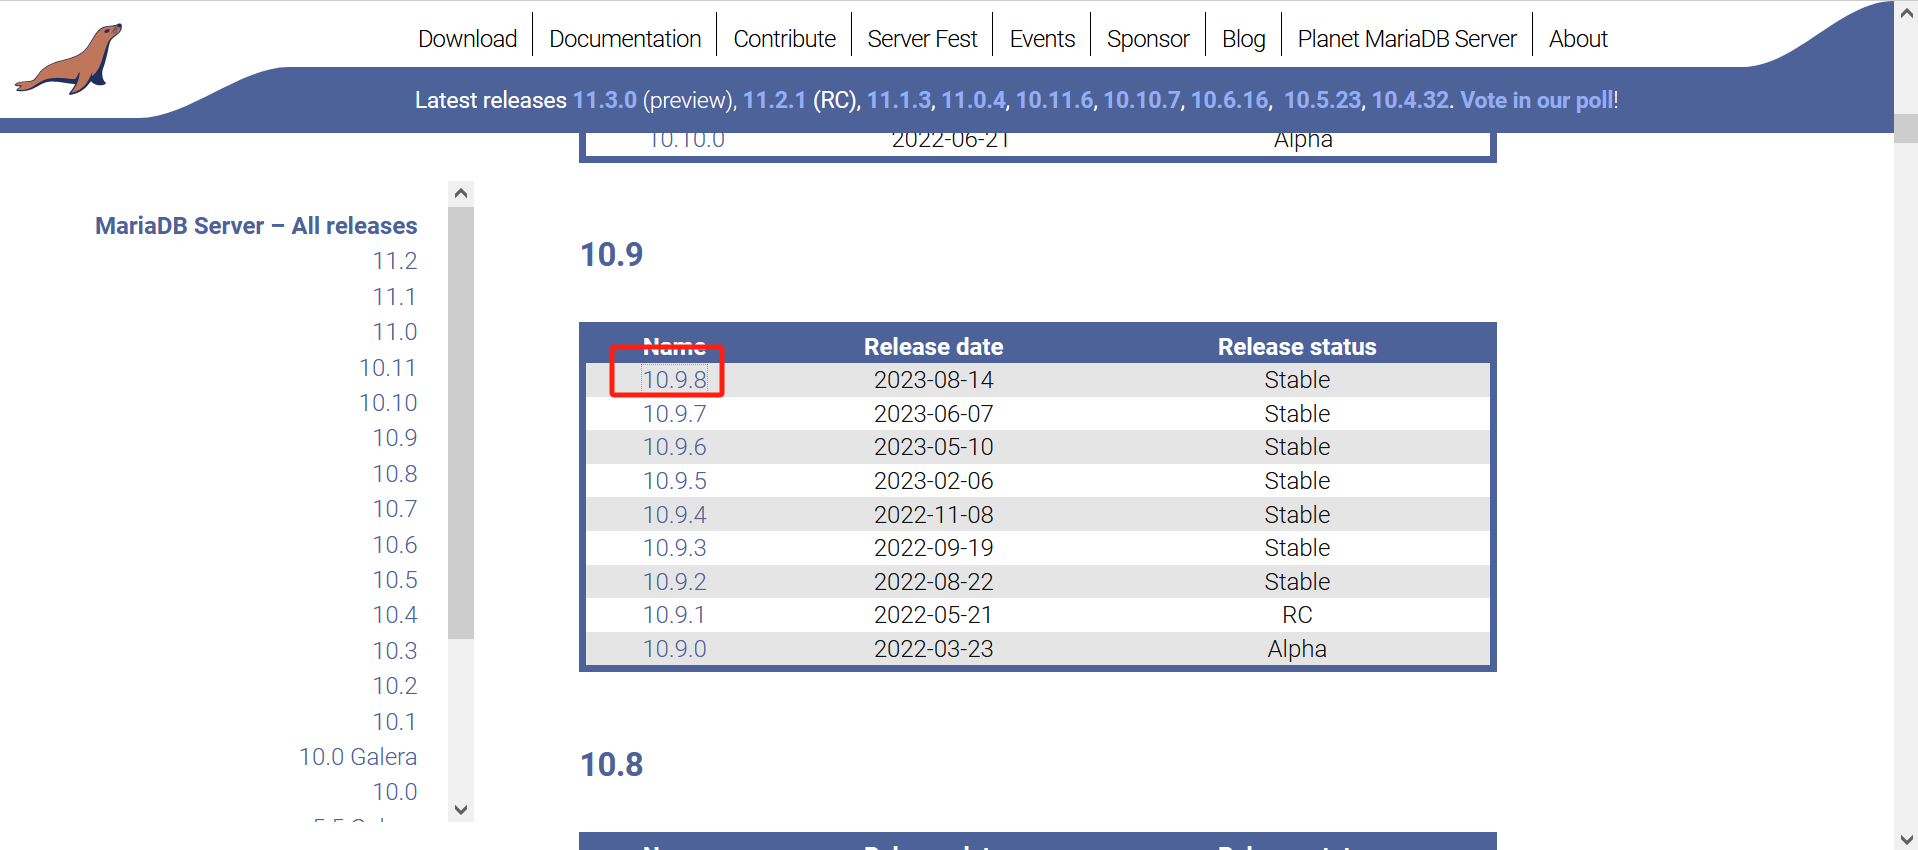Jump to 11.0 in the sidebar list
Image resolution: width=1918 pixels, height=850 pixels.
click(395, 332)
